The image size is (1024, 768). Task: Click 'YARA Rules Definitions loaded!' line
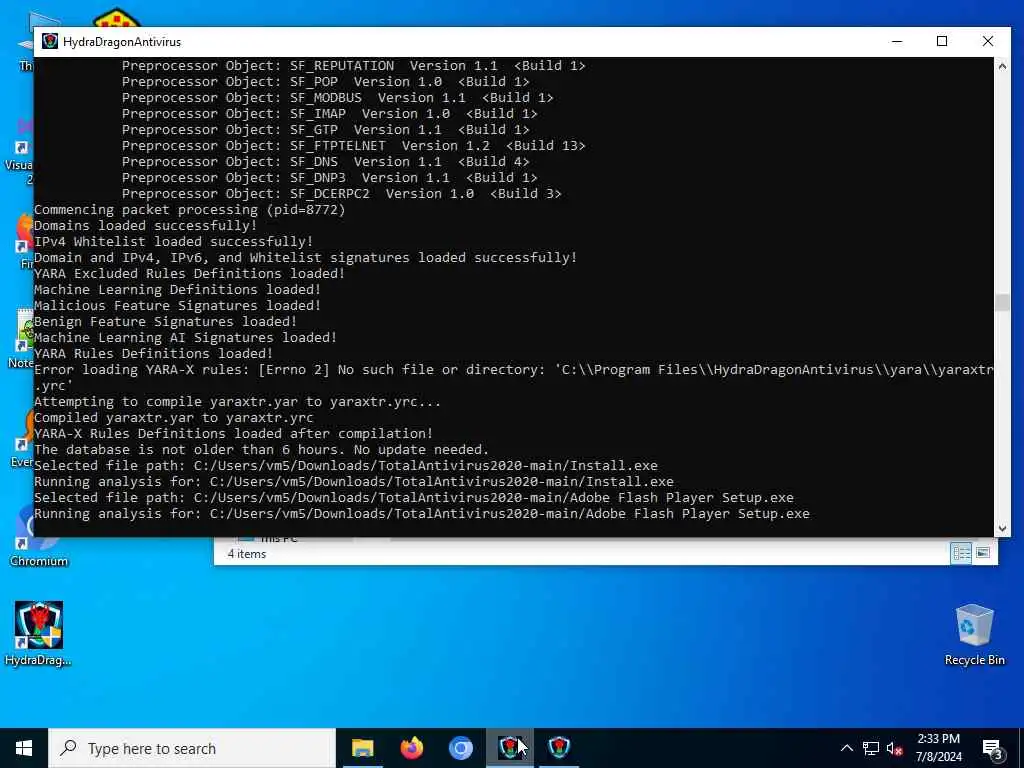tap(153, 353)
